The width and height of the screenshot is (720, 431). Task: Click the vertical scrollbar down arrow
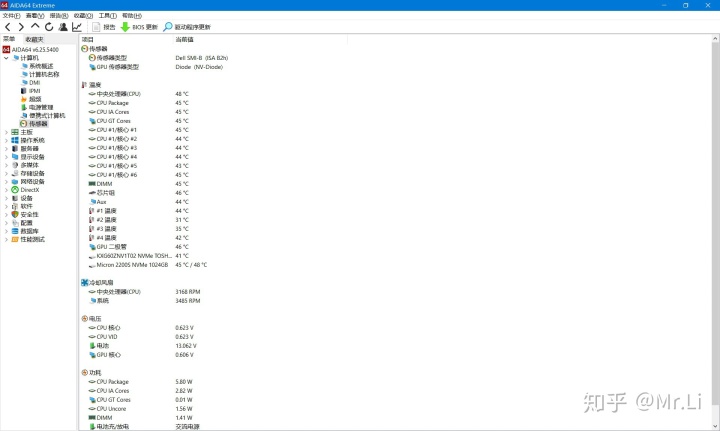click(x=715, y=426)
